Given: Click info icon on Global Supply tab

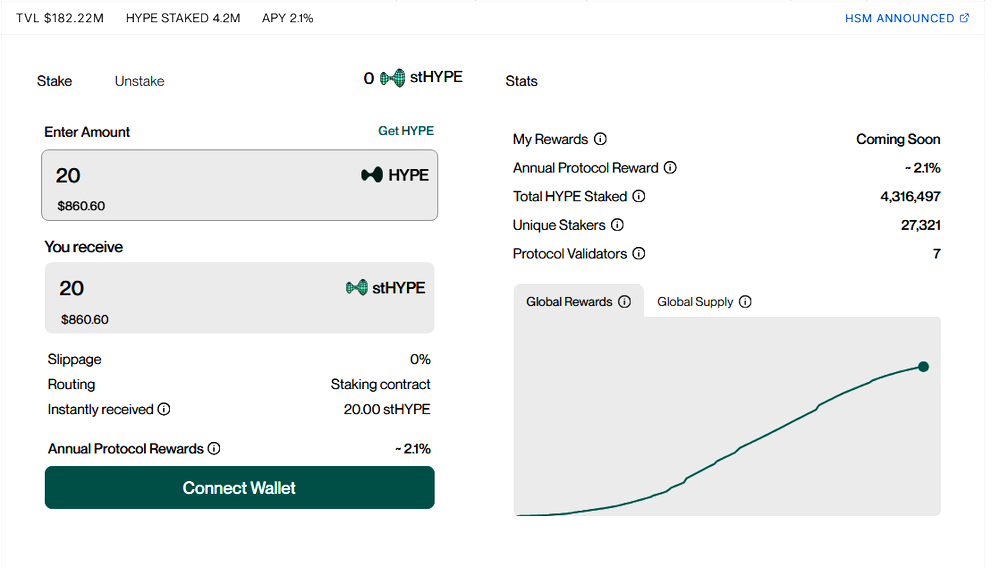Looking at the screenshot, I should tap(745, 302).
